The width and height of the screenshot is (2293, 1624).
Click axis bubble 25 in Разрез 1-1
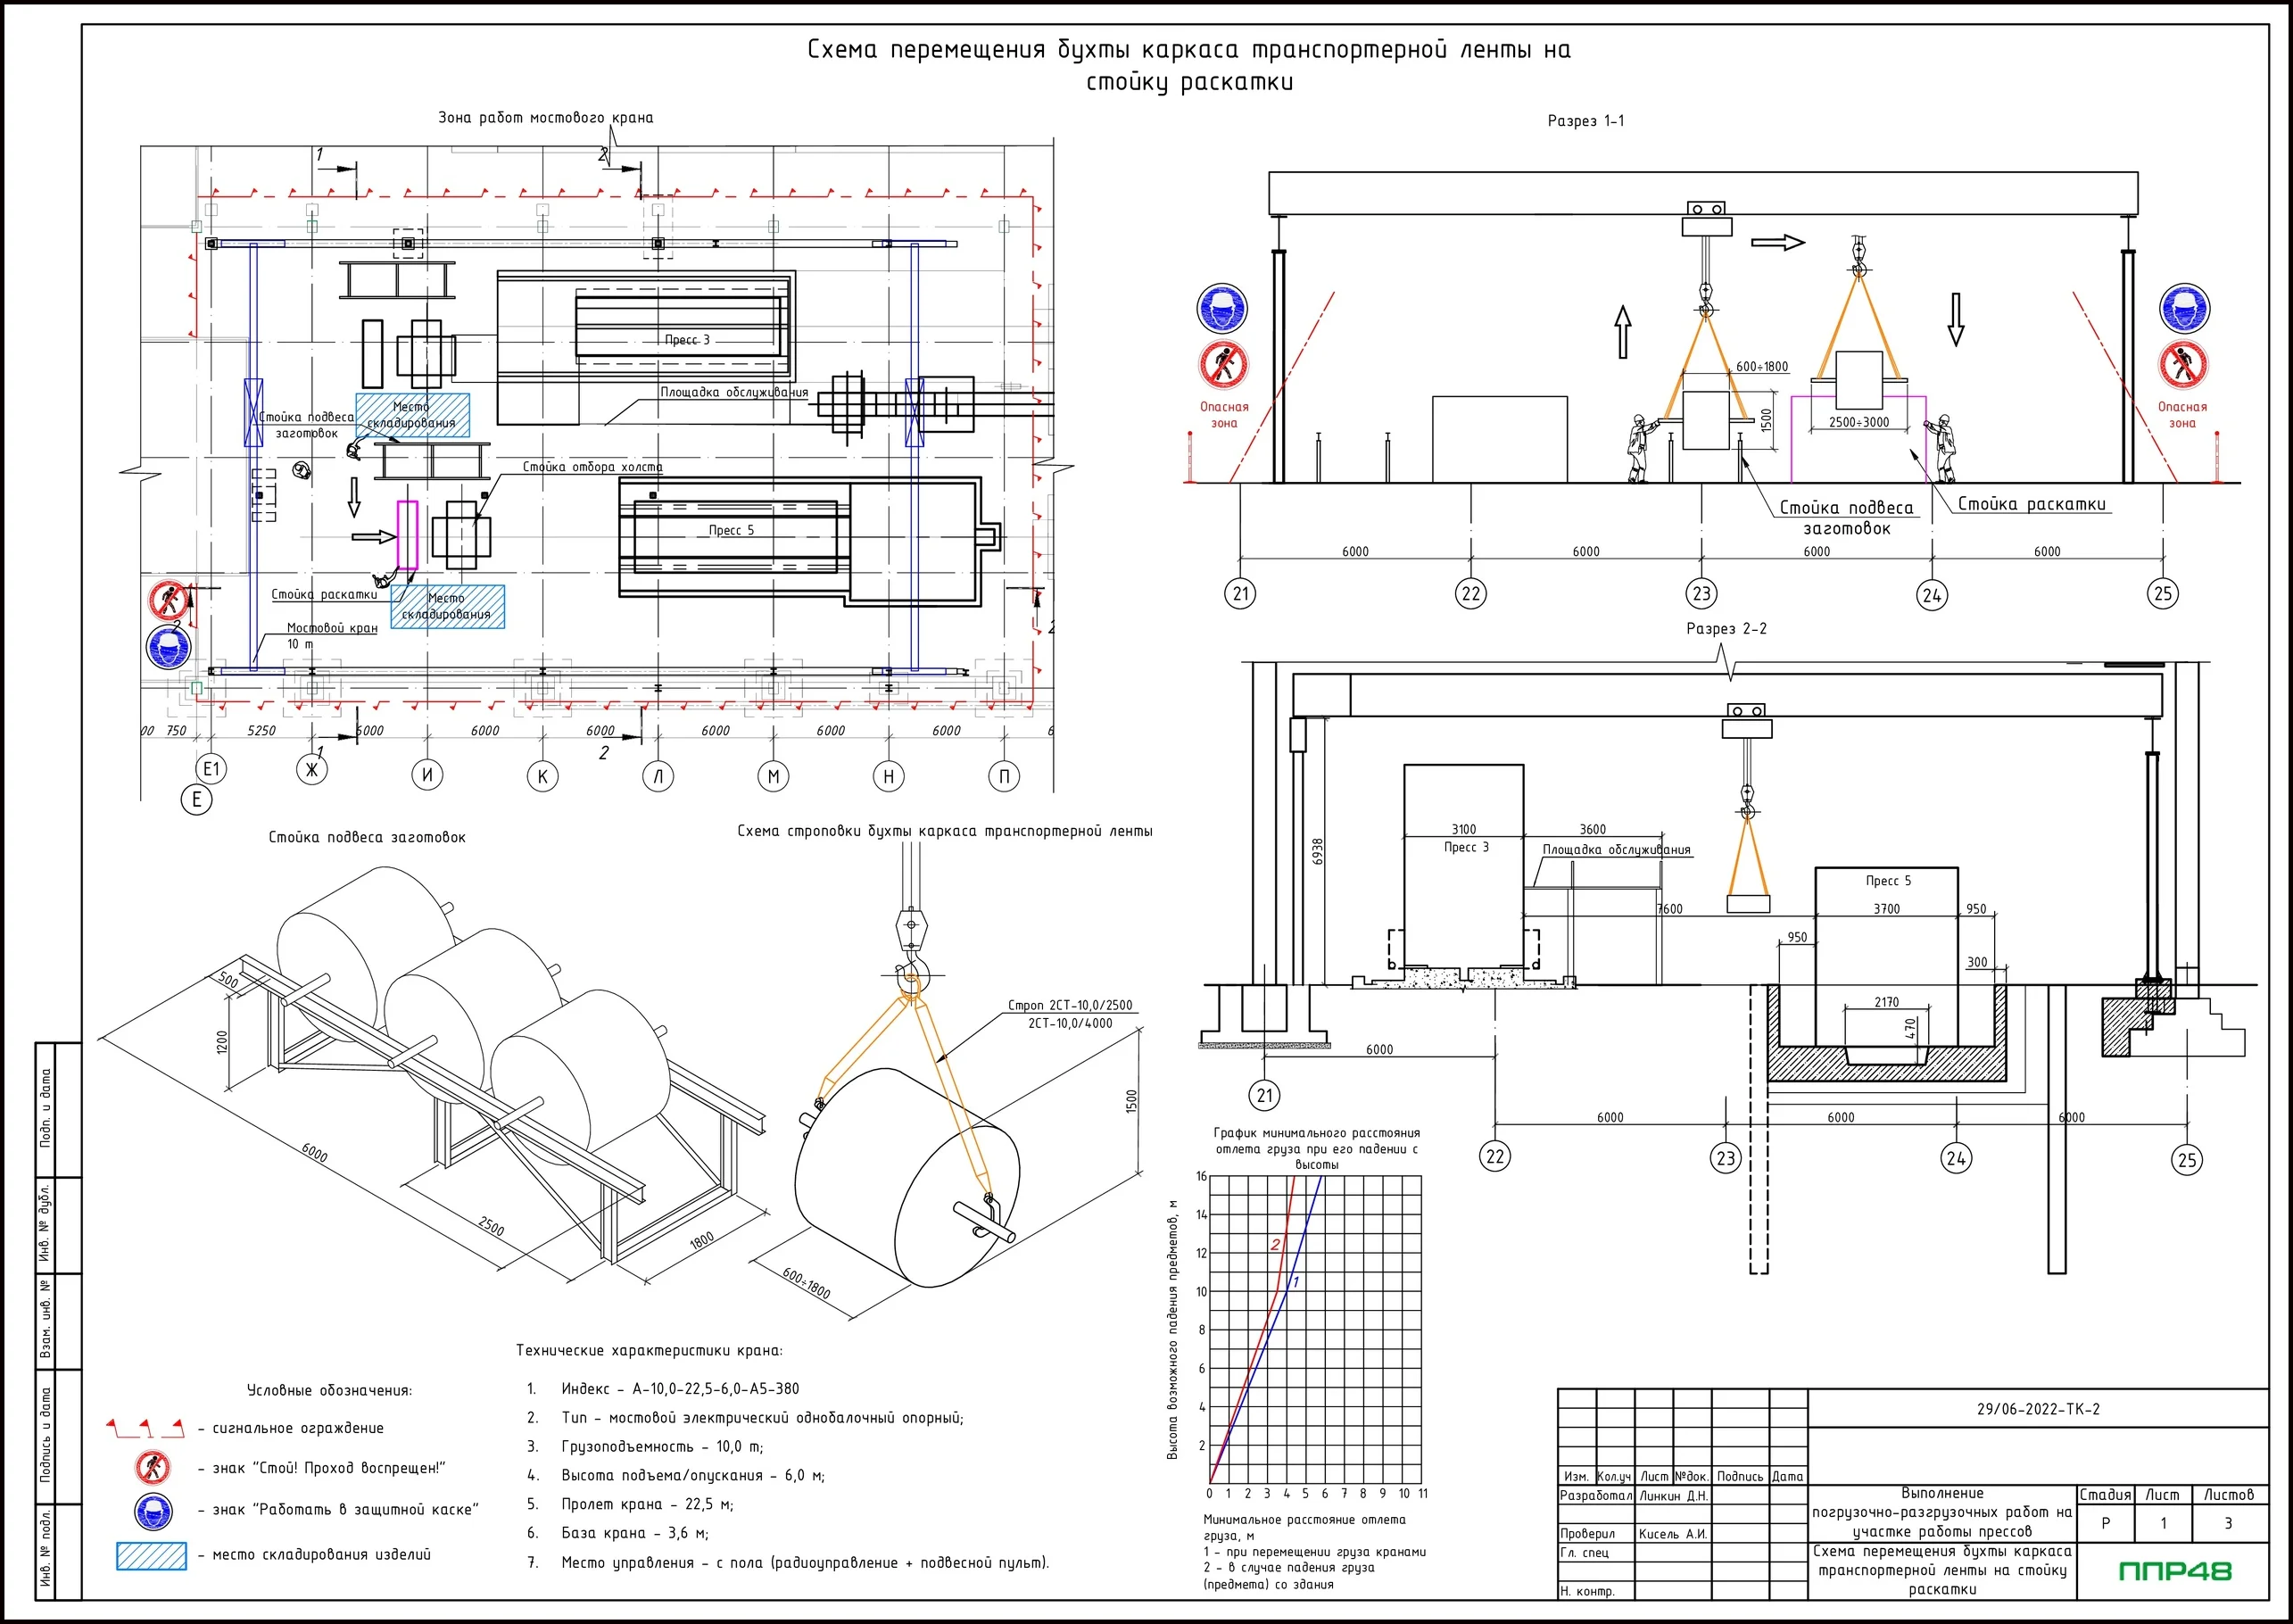pyautogui.click(x=2162, y=593)
